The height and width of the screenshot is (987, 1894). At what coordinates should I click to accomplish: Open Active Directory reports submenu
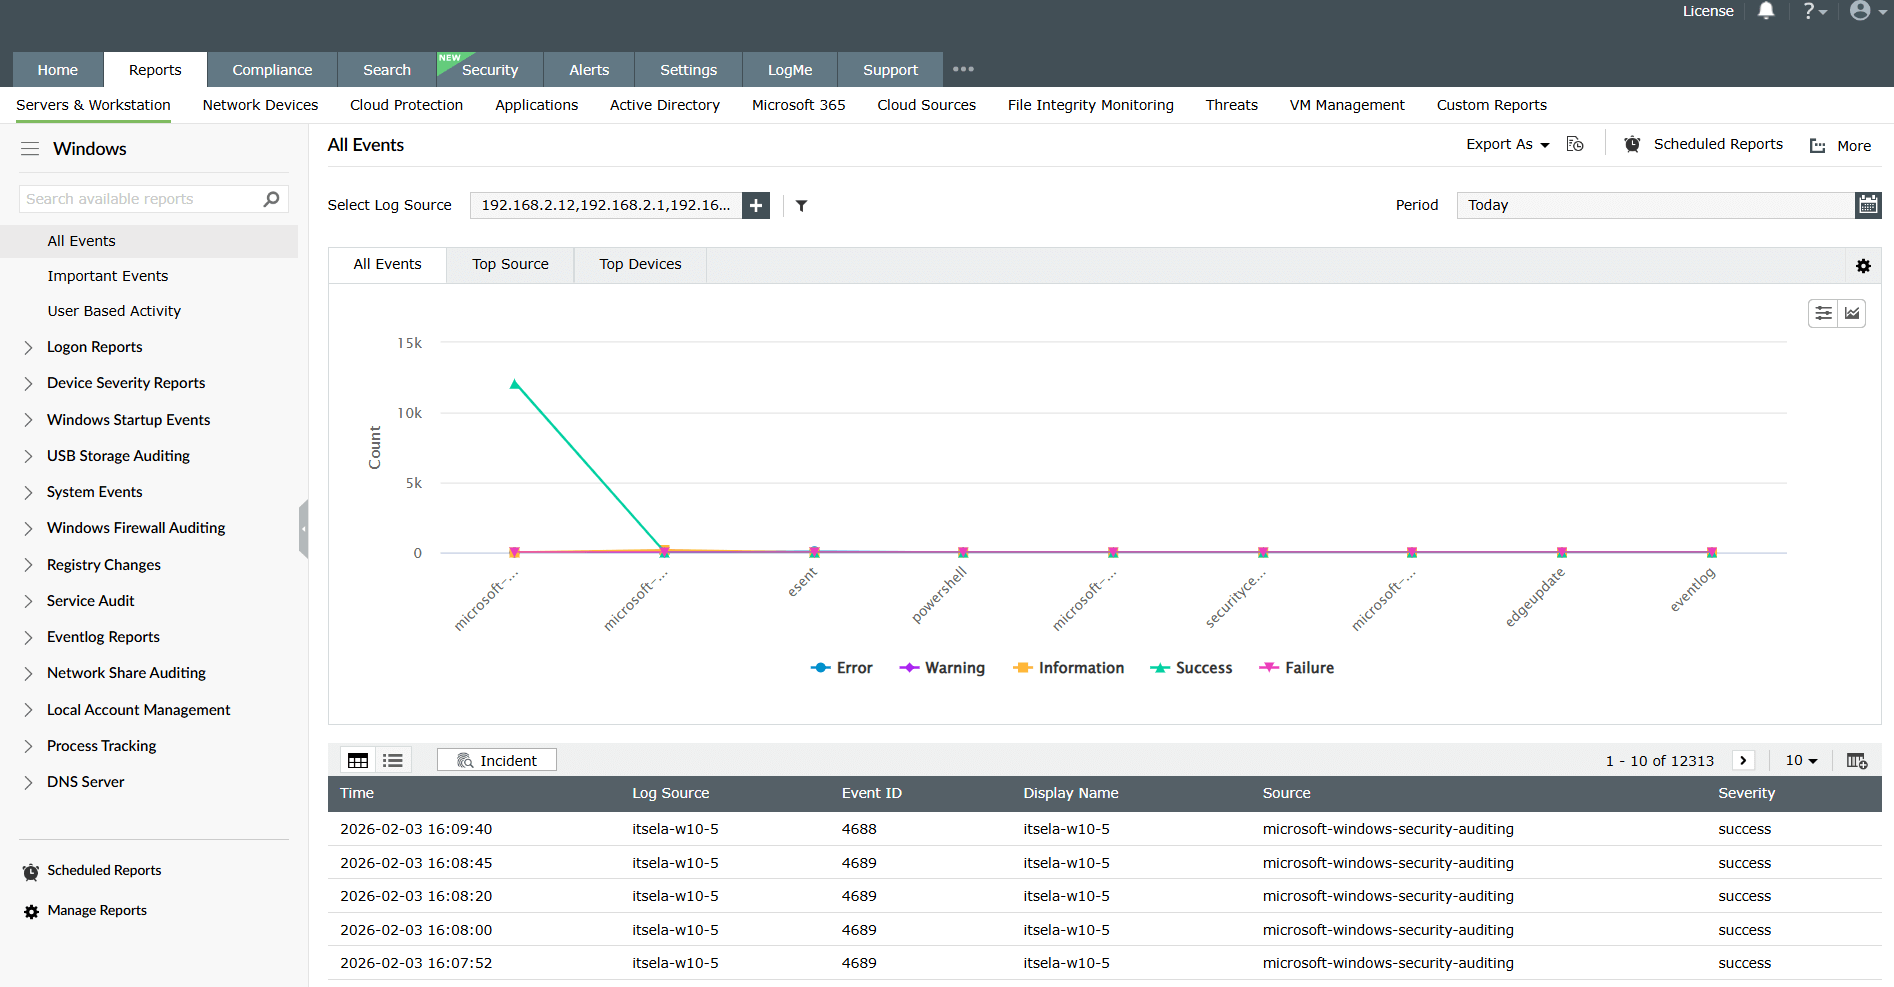[665, 105]
